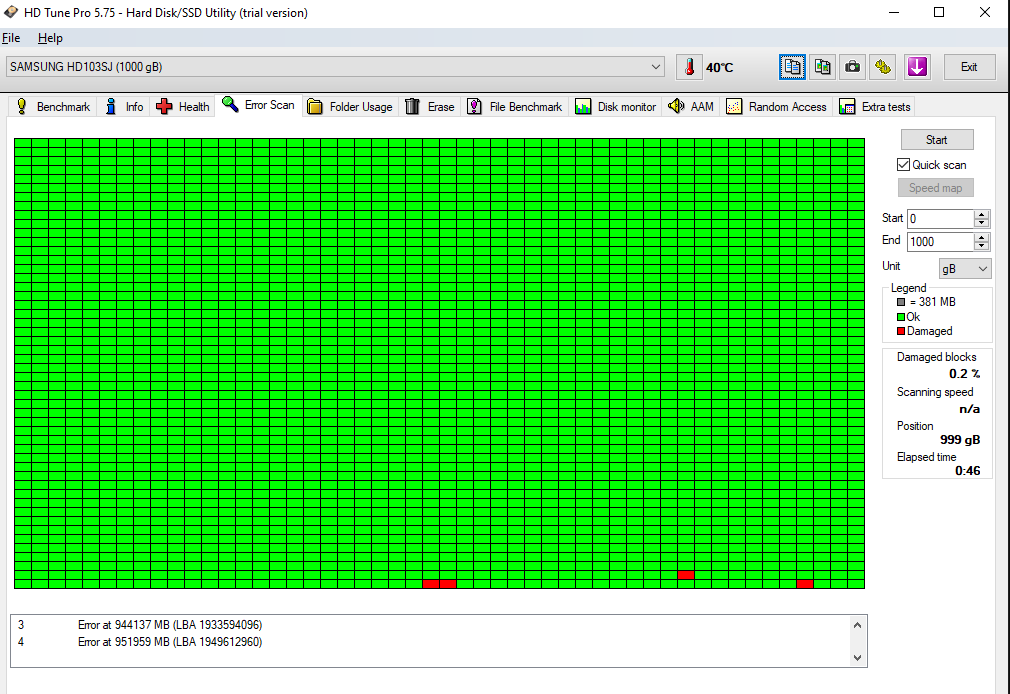Open the Help menu
Screen dimensions: 1010x694
click(50, 38)
